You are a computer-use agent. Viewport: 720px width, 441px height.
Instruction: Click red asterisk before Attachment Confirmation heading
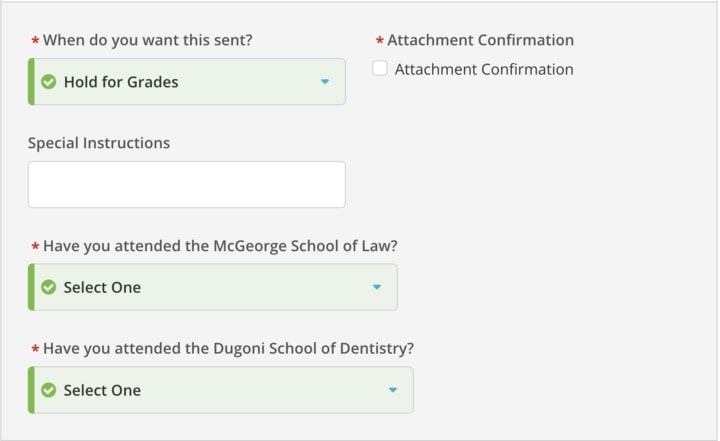click(x=379, y=41)
